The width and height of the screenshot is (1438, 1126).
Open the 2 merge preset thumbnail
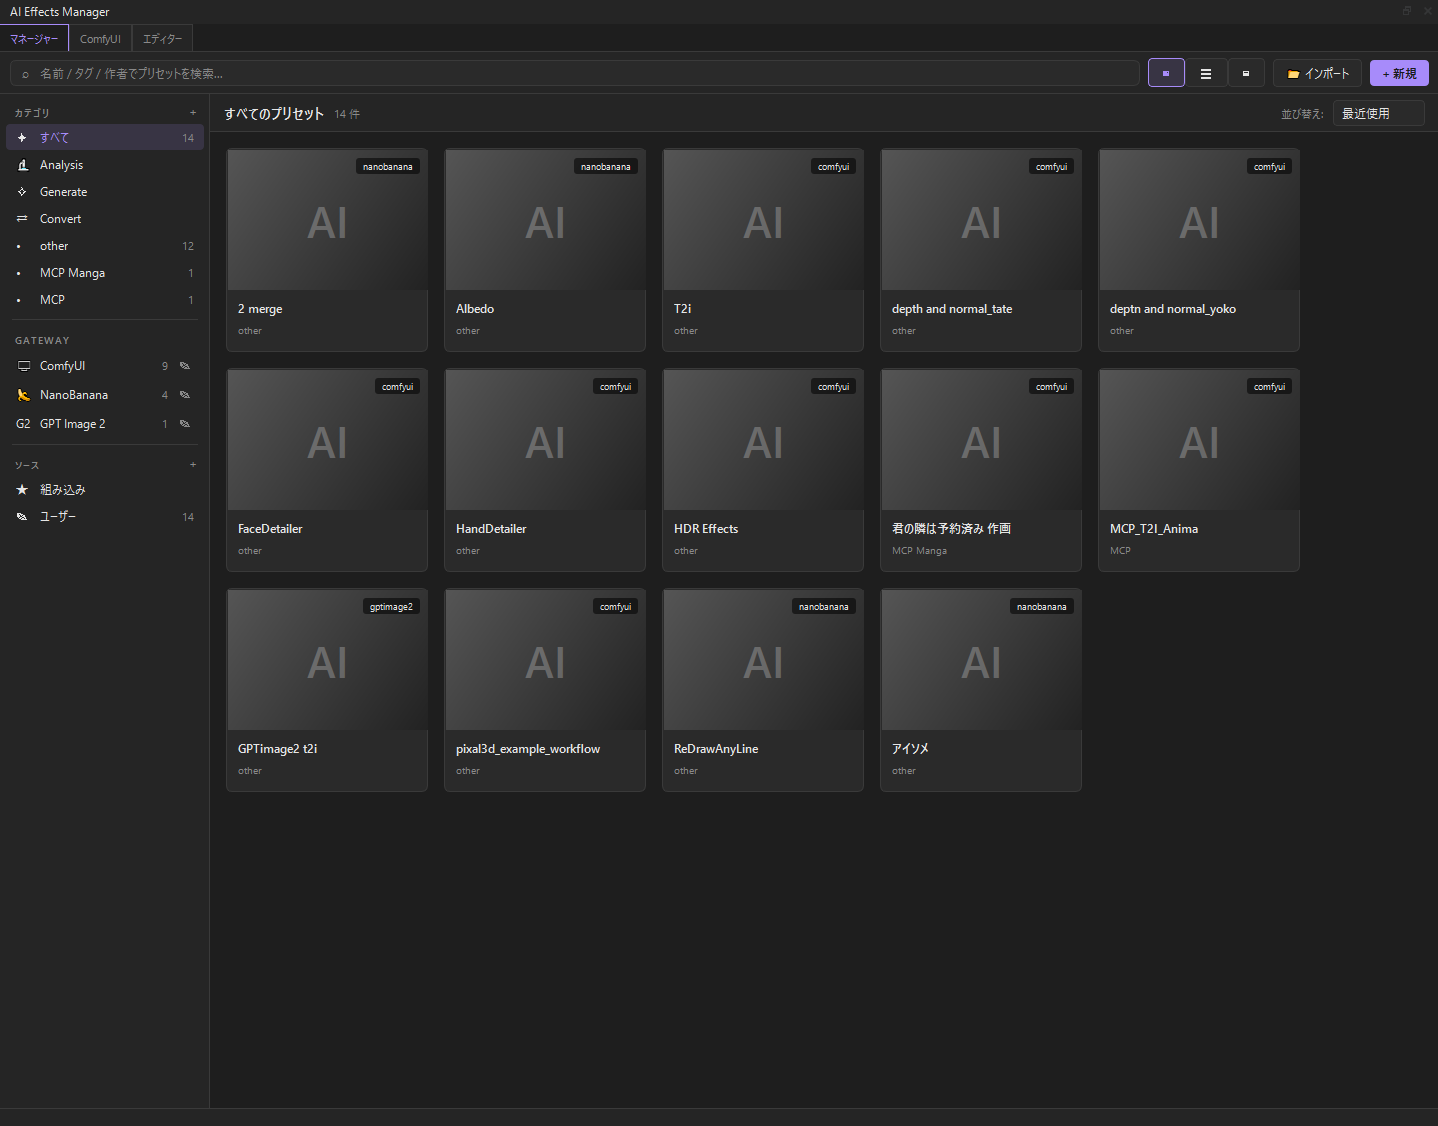point(327,220)
